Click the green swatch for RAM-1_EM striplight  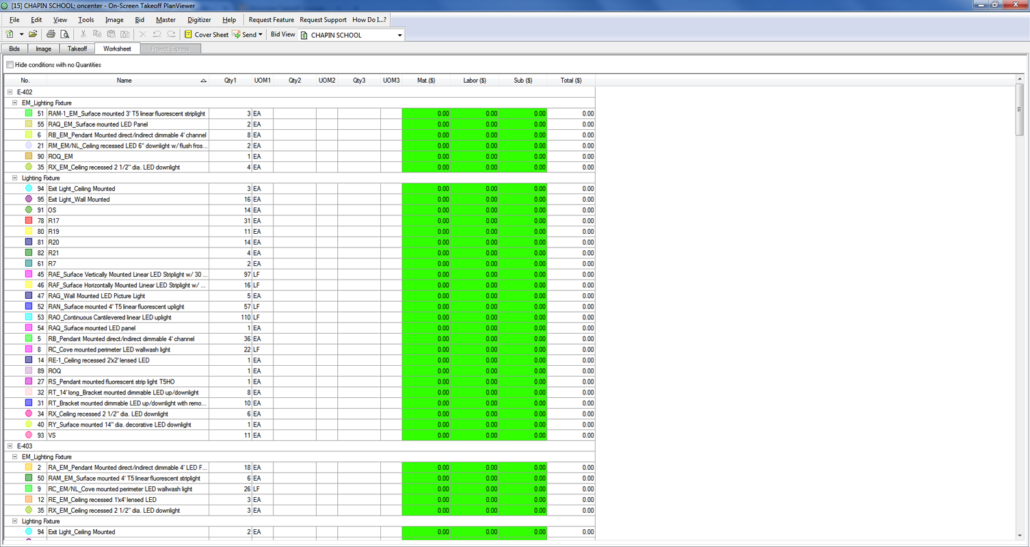click(28, 114)
